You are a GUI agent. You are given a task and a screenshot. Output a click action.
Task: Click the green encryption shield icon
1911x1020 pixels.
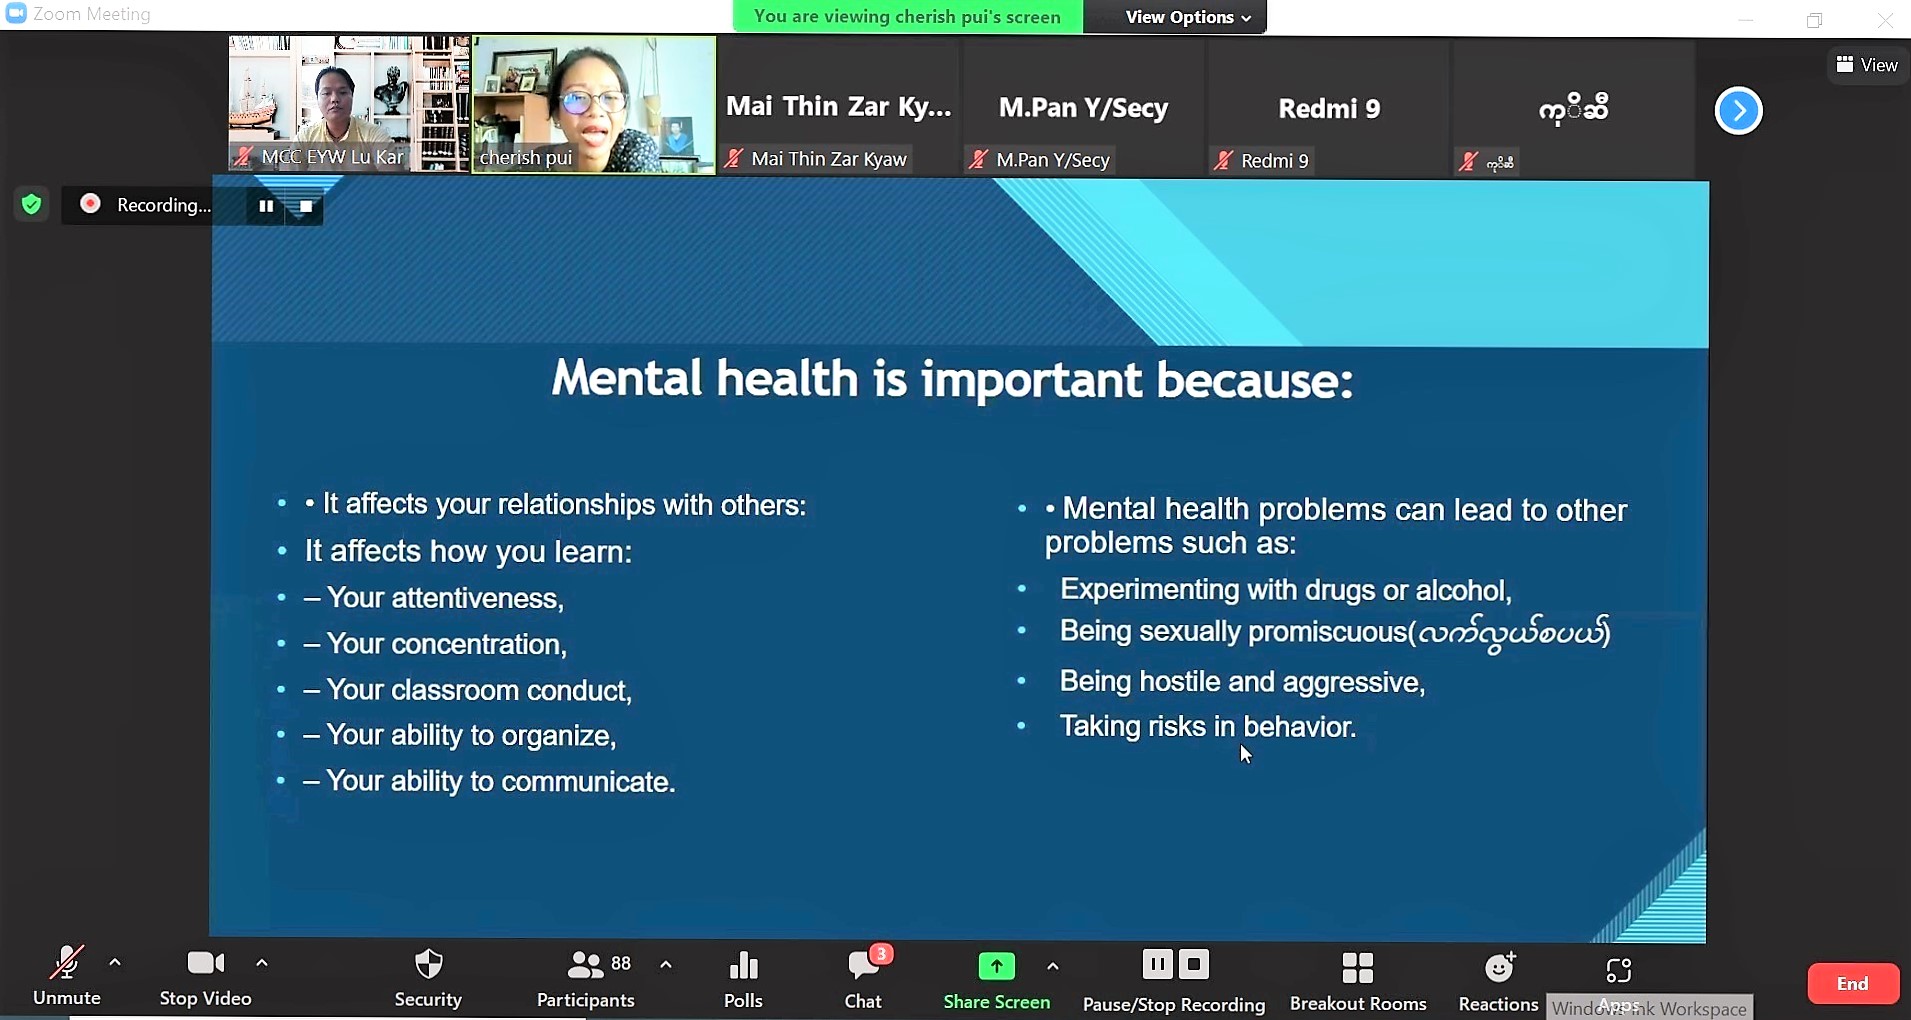[x=32, y=205]
